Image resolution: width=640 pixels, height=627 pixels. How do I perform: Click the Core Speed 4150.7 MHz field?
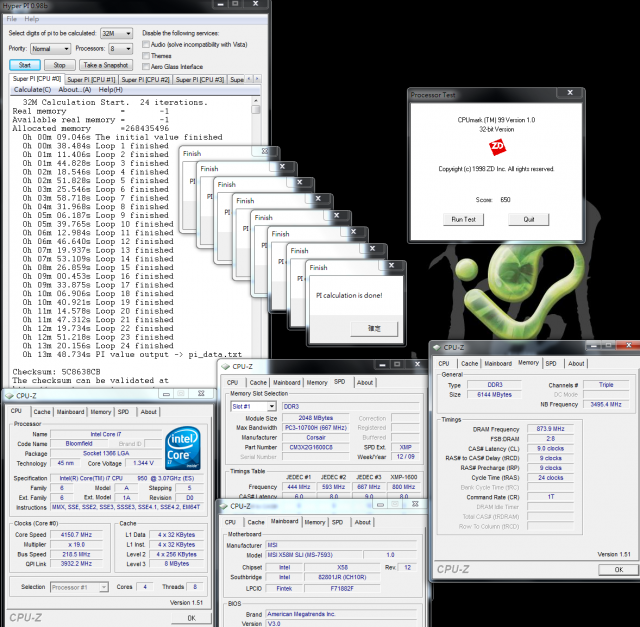point(76,535)
